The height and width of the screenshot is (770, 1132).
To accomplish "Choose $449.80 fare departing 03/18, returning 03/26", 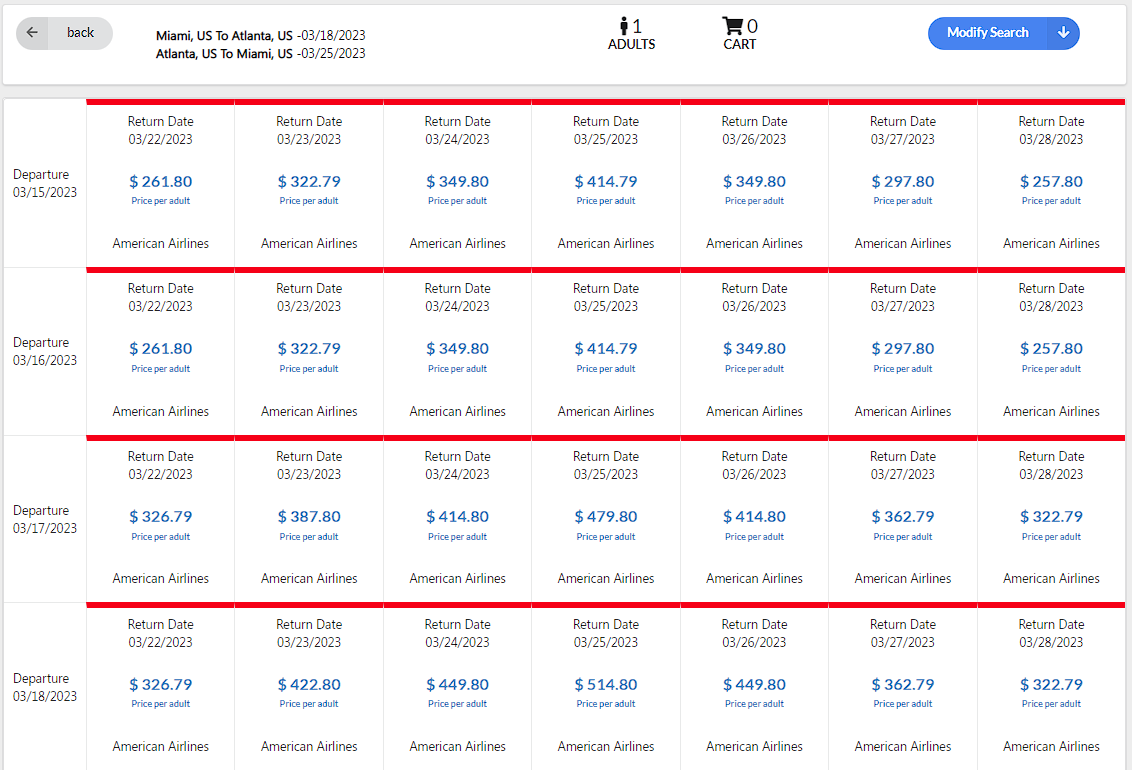I will coord(754,685).
